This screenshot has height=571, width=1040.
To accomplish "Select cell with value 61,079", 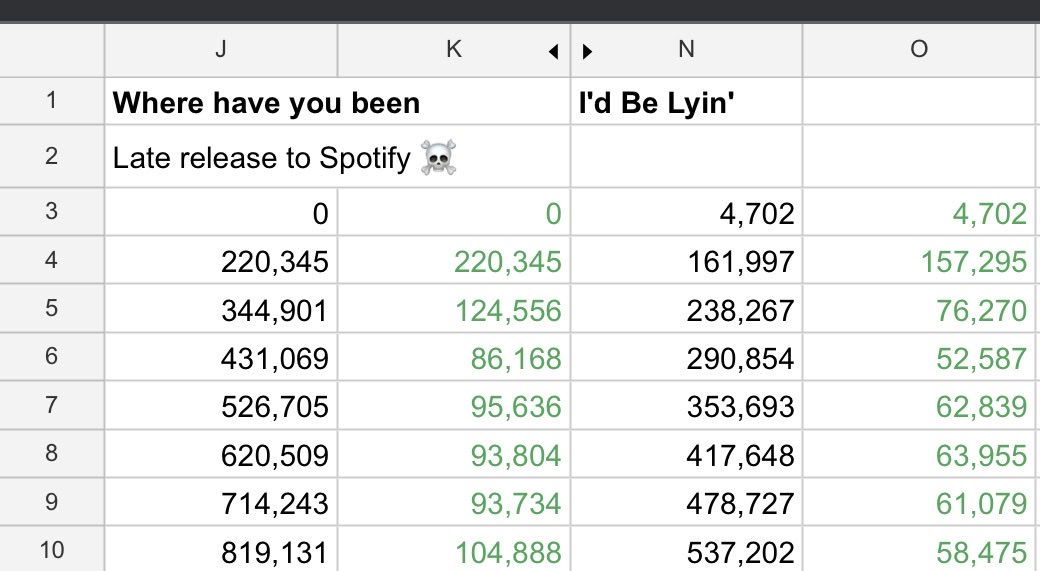I will tap(919, 502).
